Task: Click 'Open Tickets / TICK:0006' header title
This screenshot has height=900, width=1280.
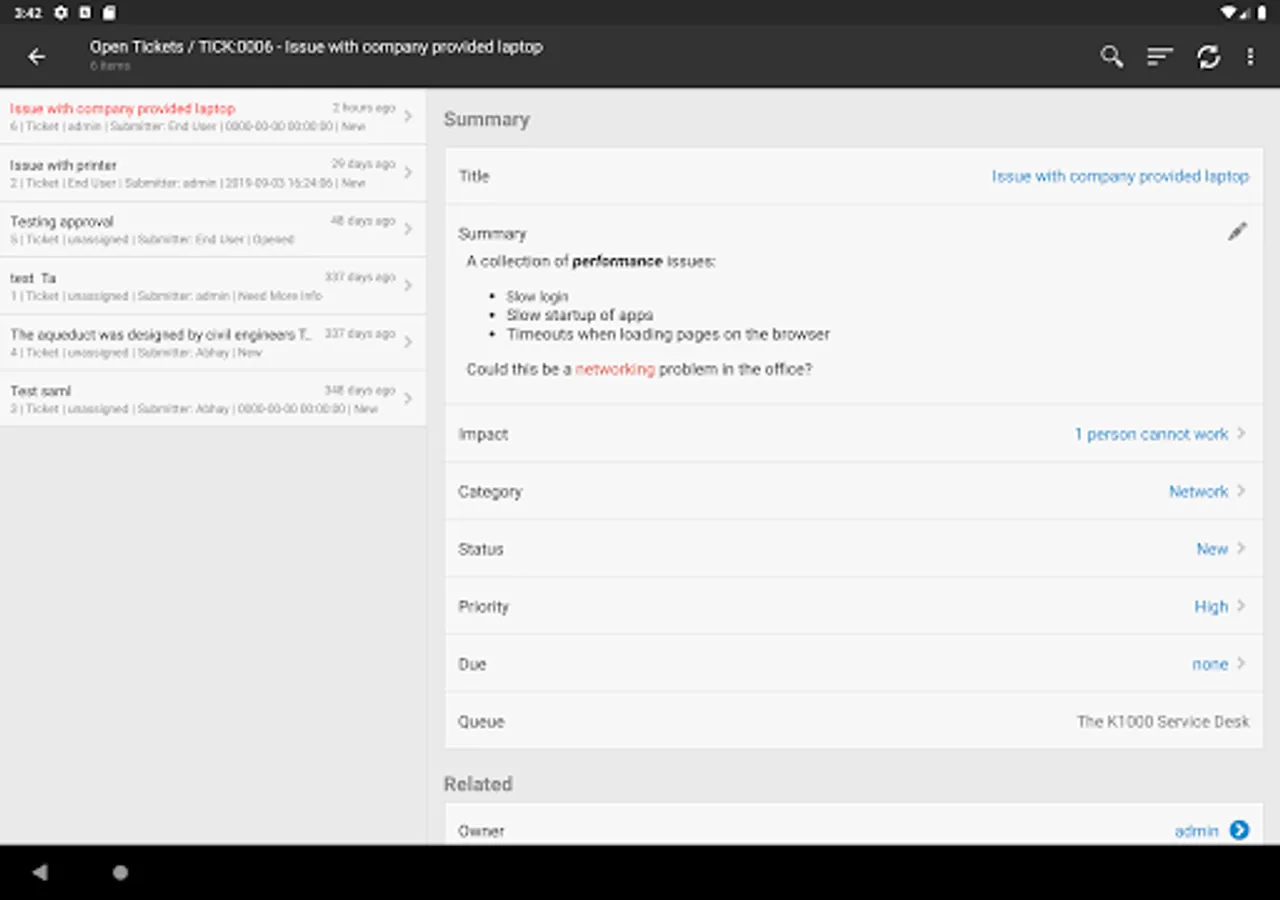Action: 316,47
